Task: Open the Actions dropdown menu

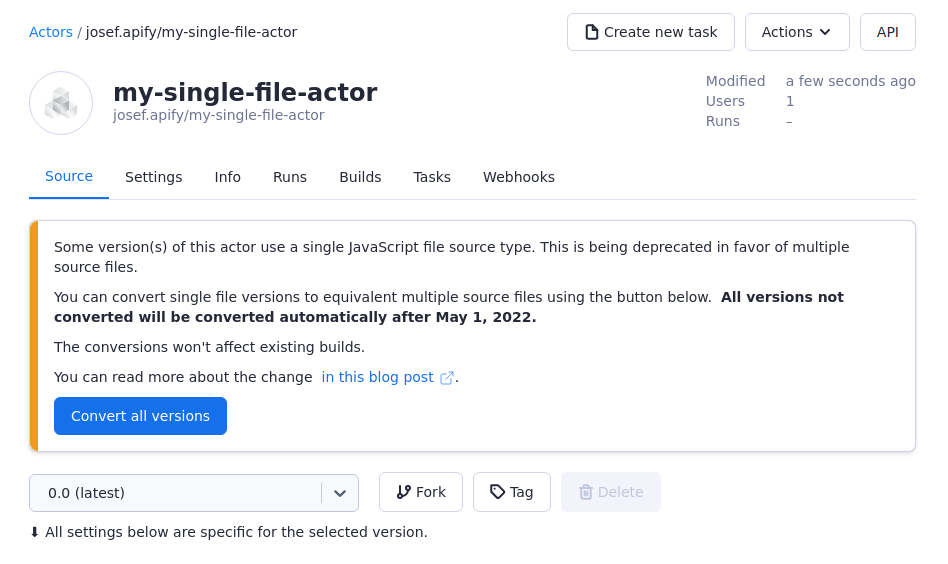Action: 797,32
